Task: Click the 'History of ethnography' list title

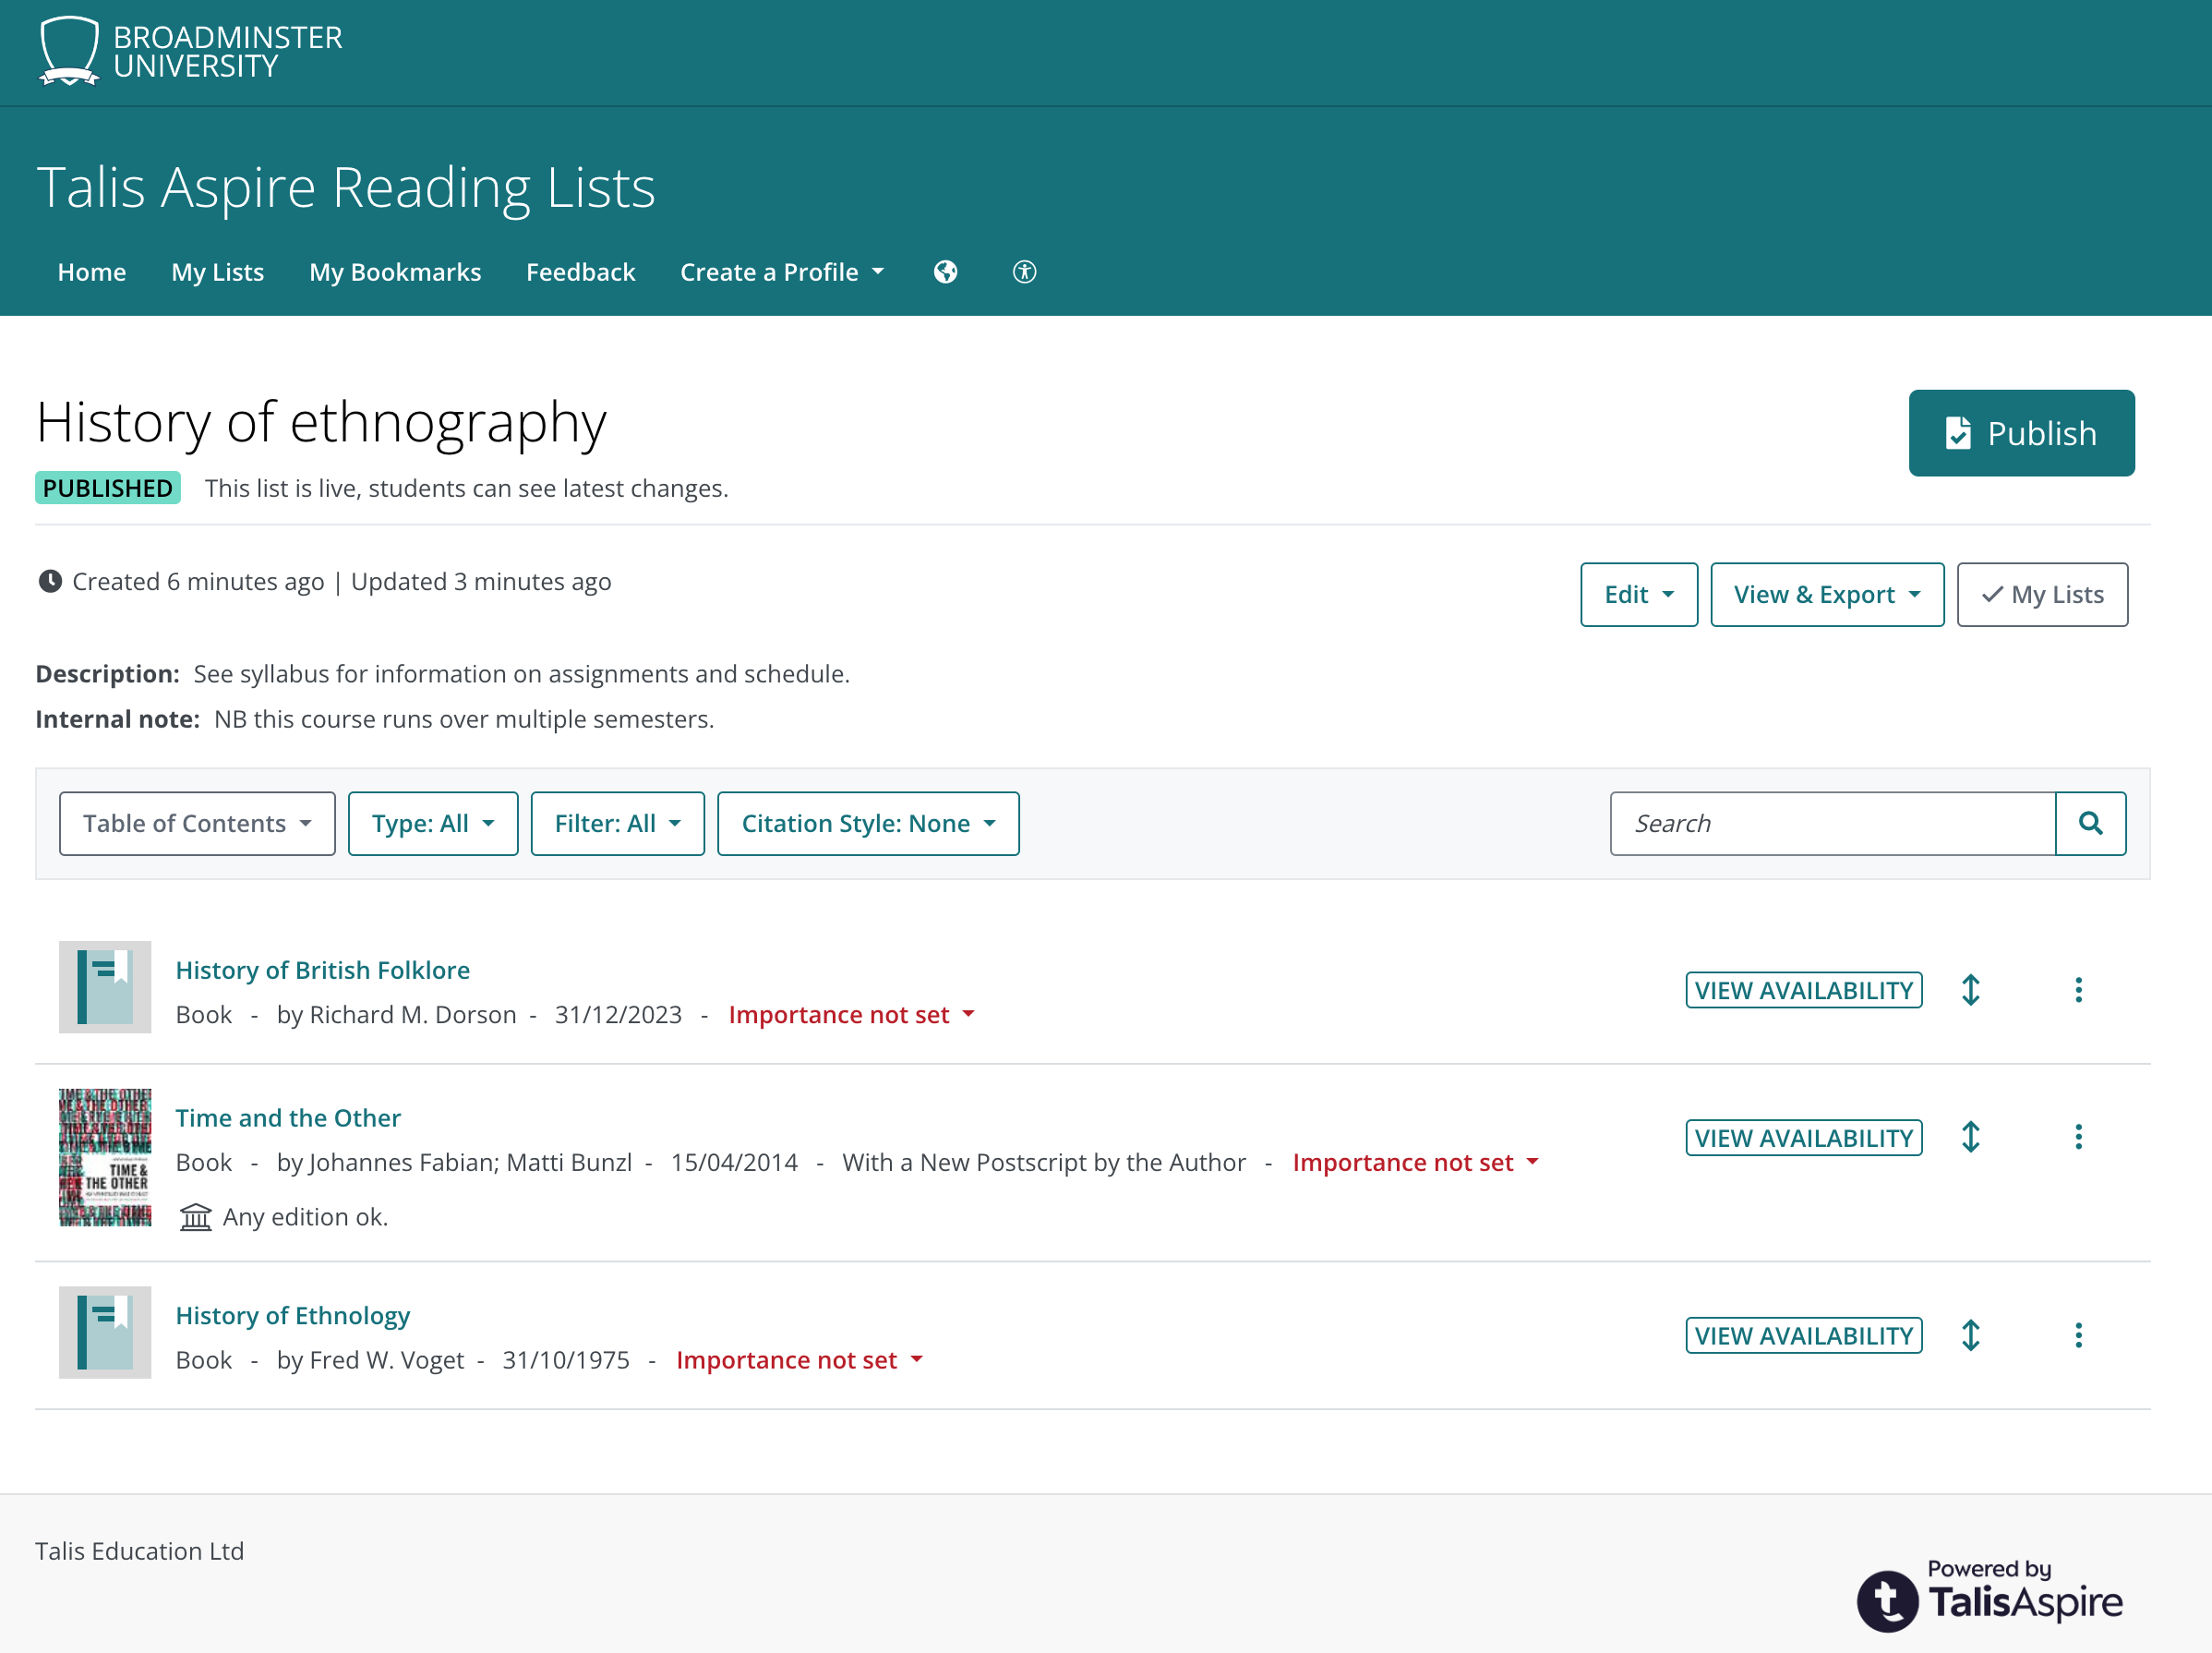Action: [321, 422]
